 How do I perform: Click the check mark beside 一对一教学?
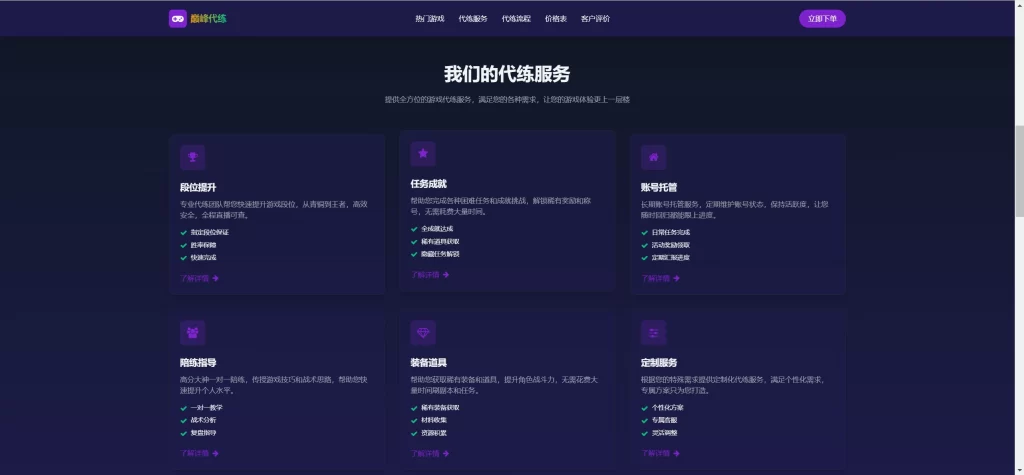184,408
